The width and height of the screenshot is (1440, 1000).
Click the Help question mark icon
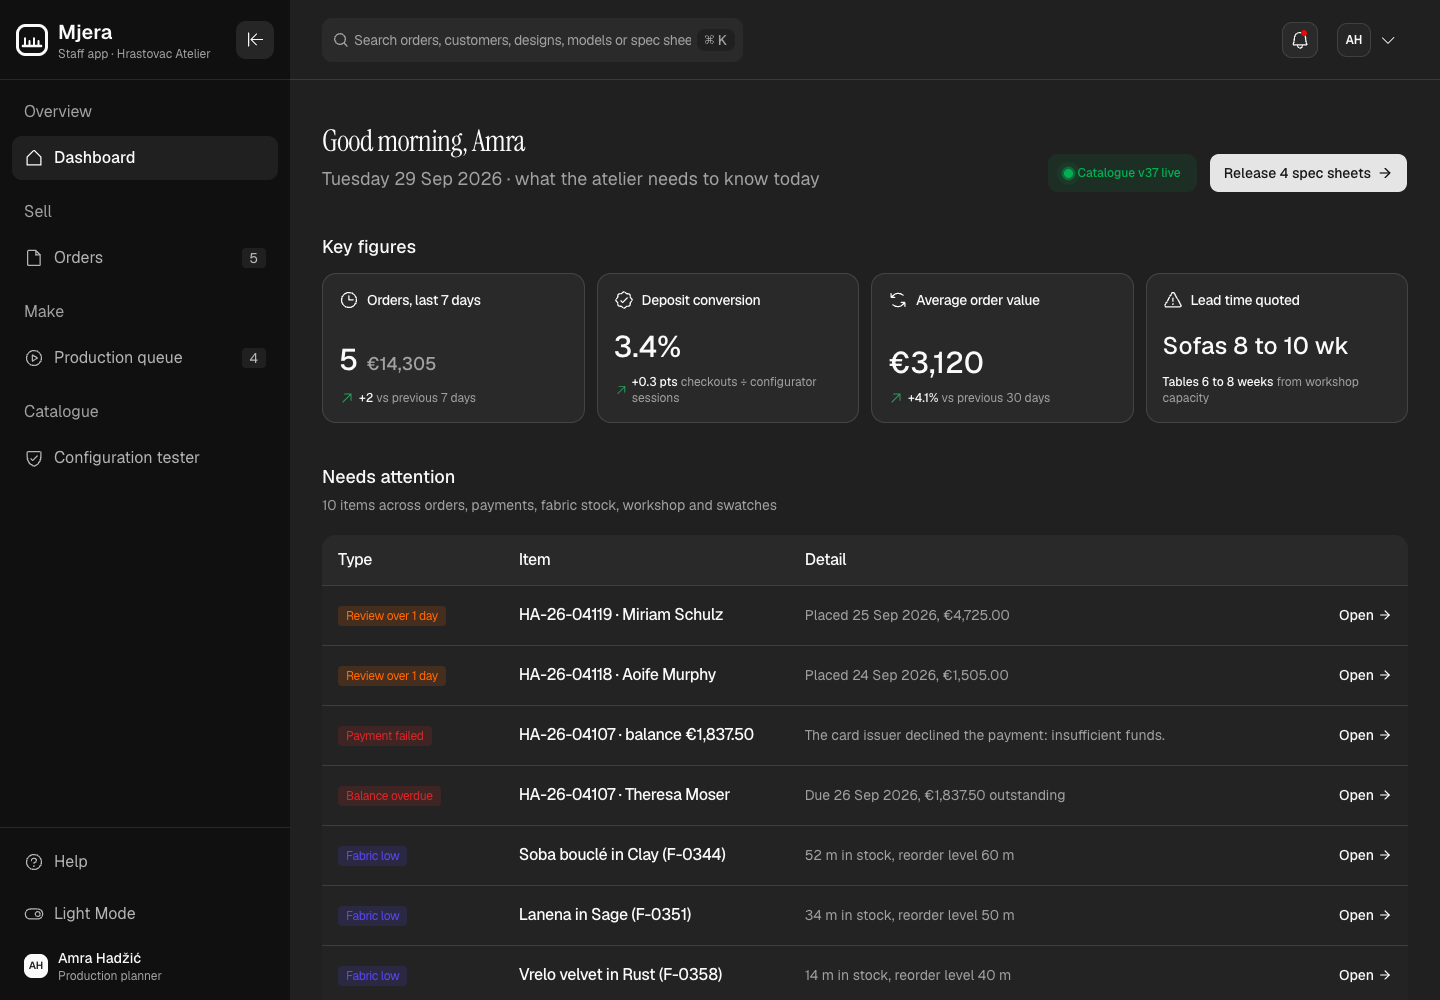(x=34, y=862)
